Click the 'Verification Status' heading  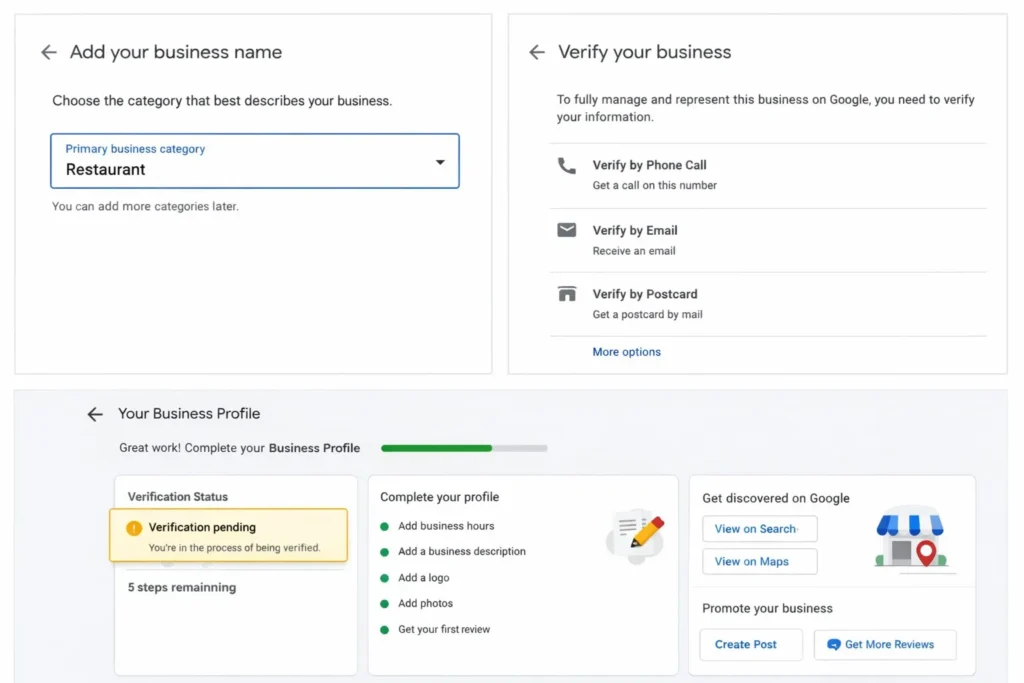(x=178, y=497)
